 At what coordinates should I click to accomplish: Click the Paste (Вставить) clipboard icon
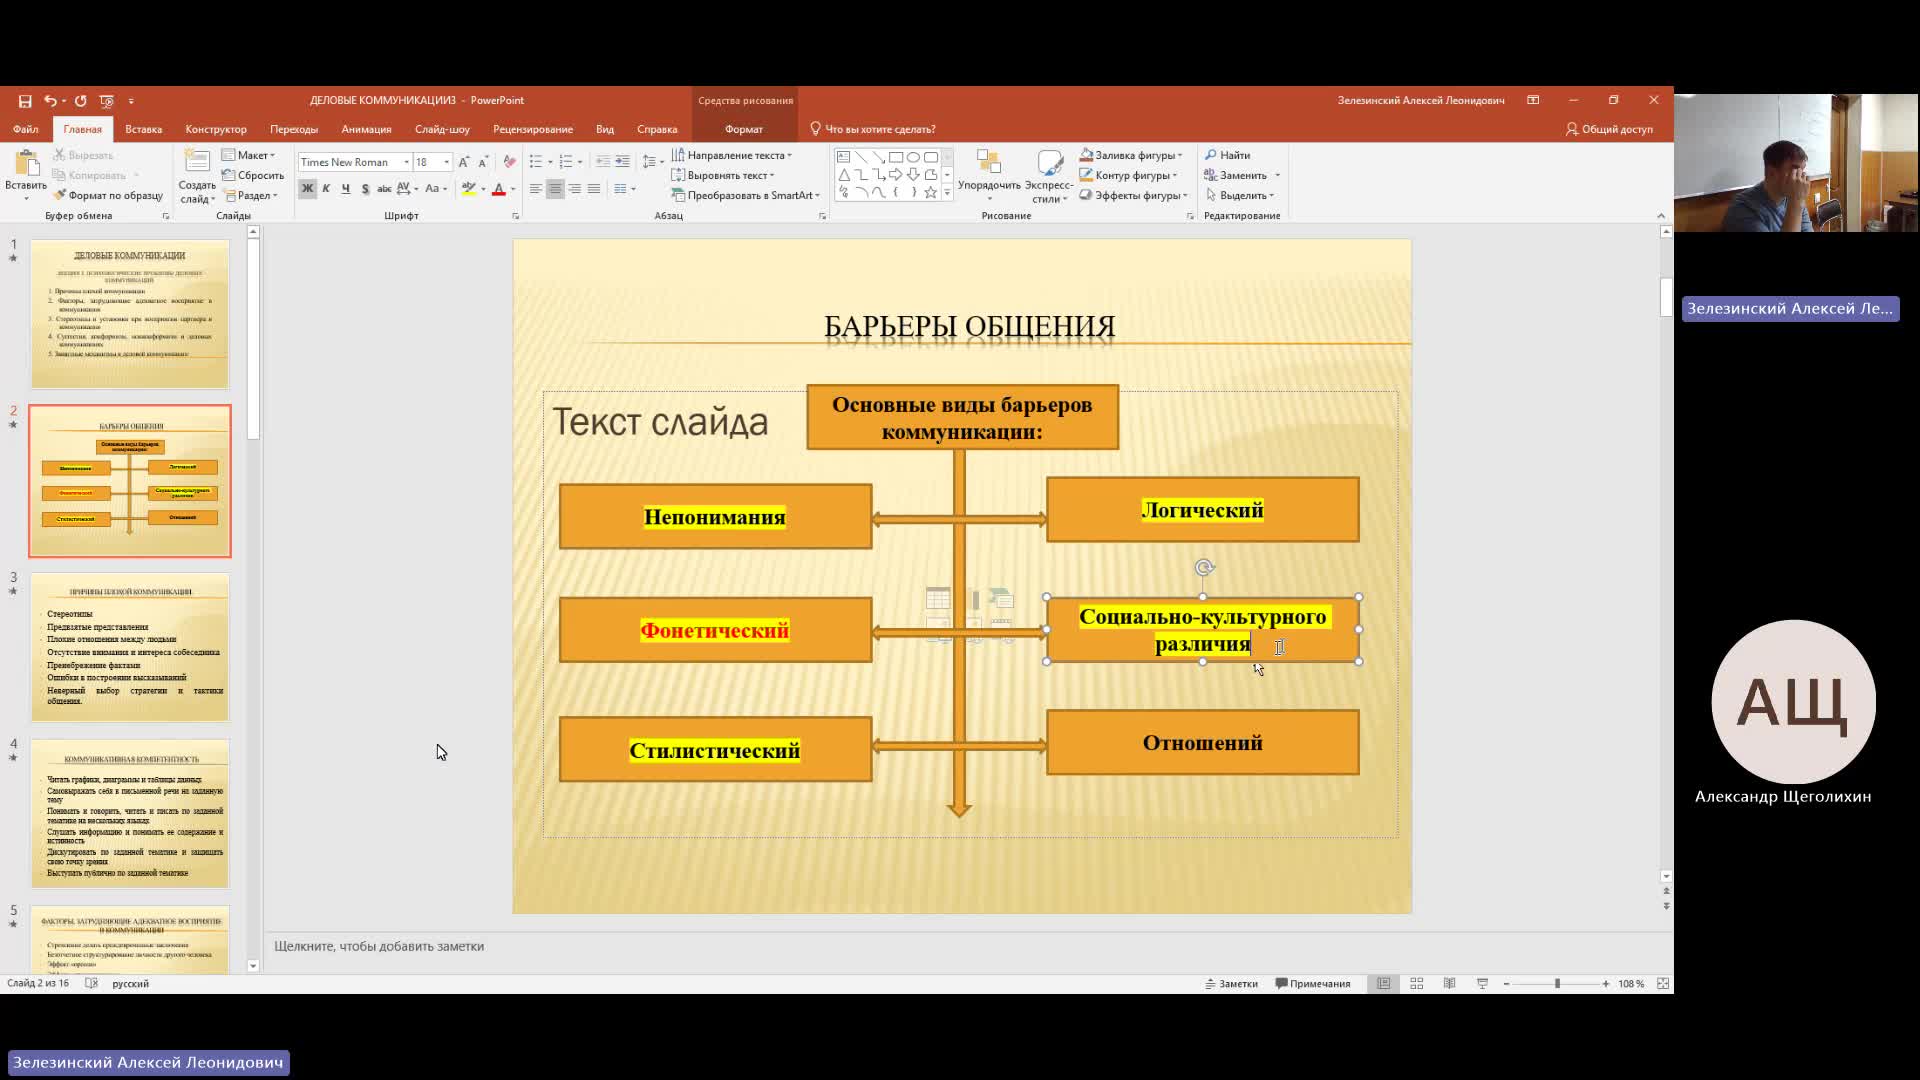pyautogui.click(x=26, y=164)
